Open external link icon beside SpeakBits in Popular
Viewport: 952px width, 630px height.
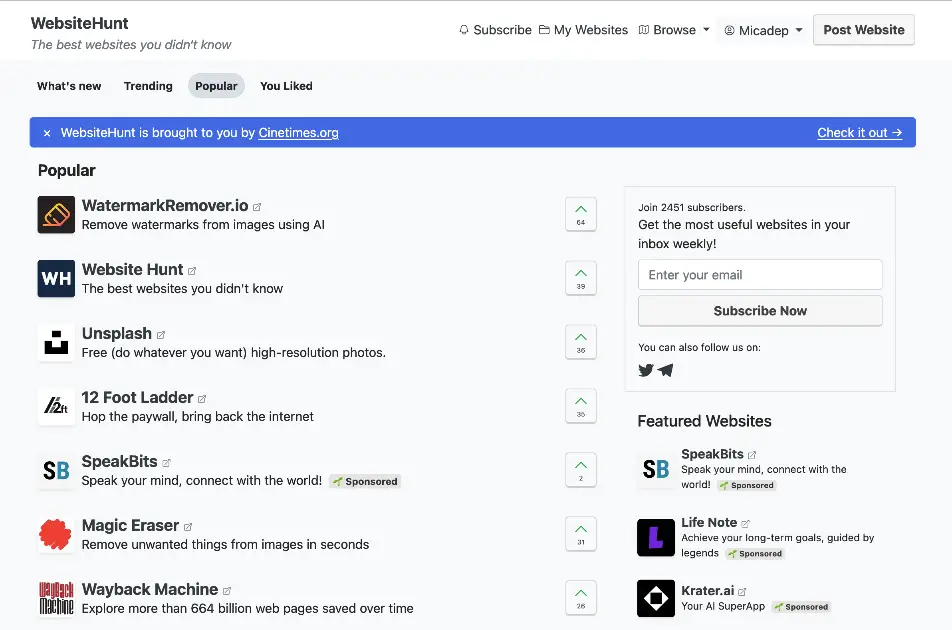[x=166, y=463]
